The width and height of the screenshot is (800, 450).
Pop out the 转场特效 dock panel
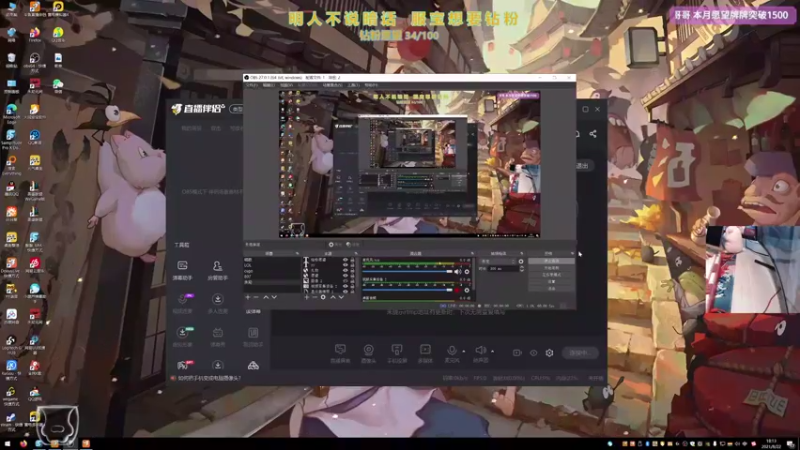click(521, 254)
